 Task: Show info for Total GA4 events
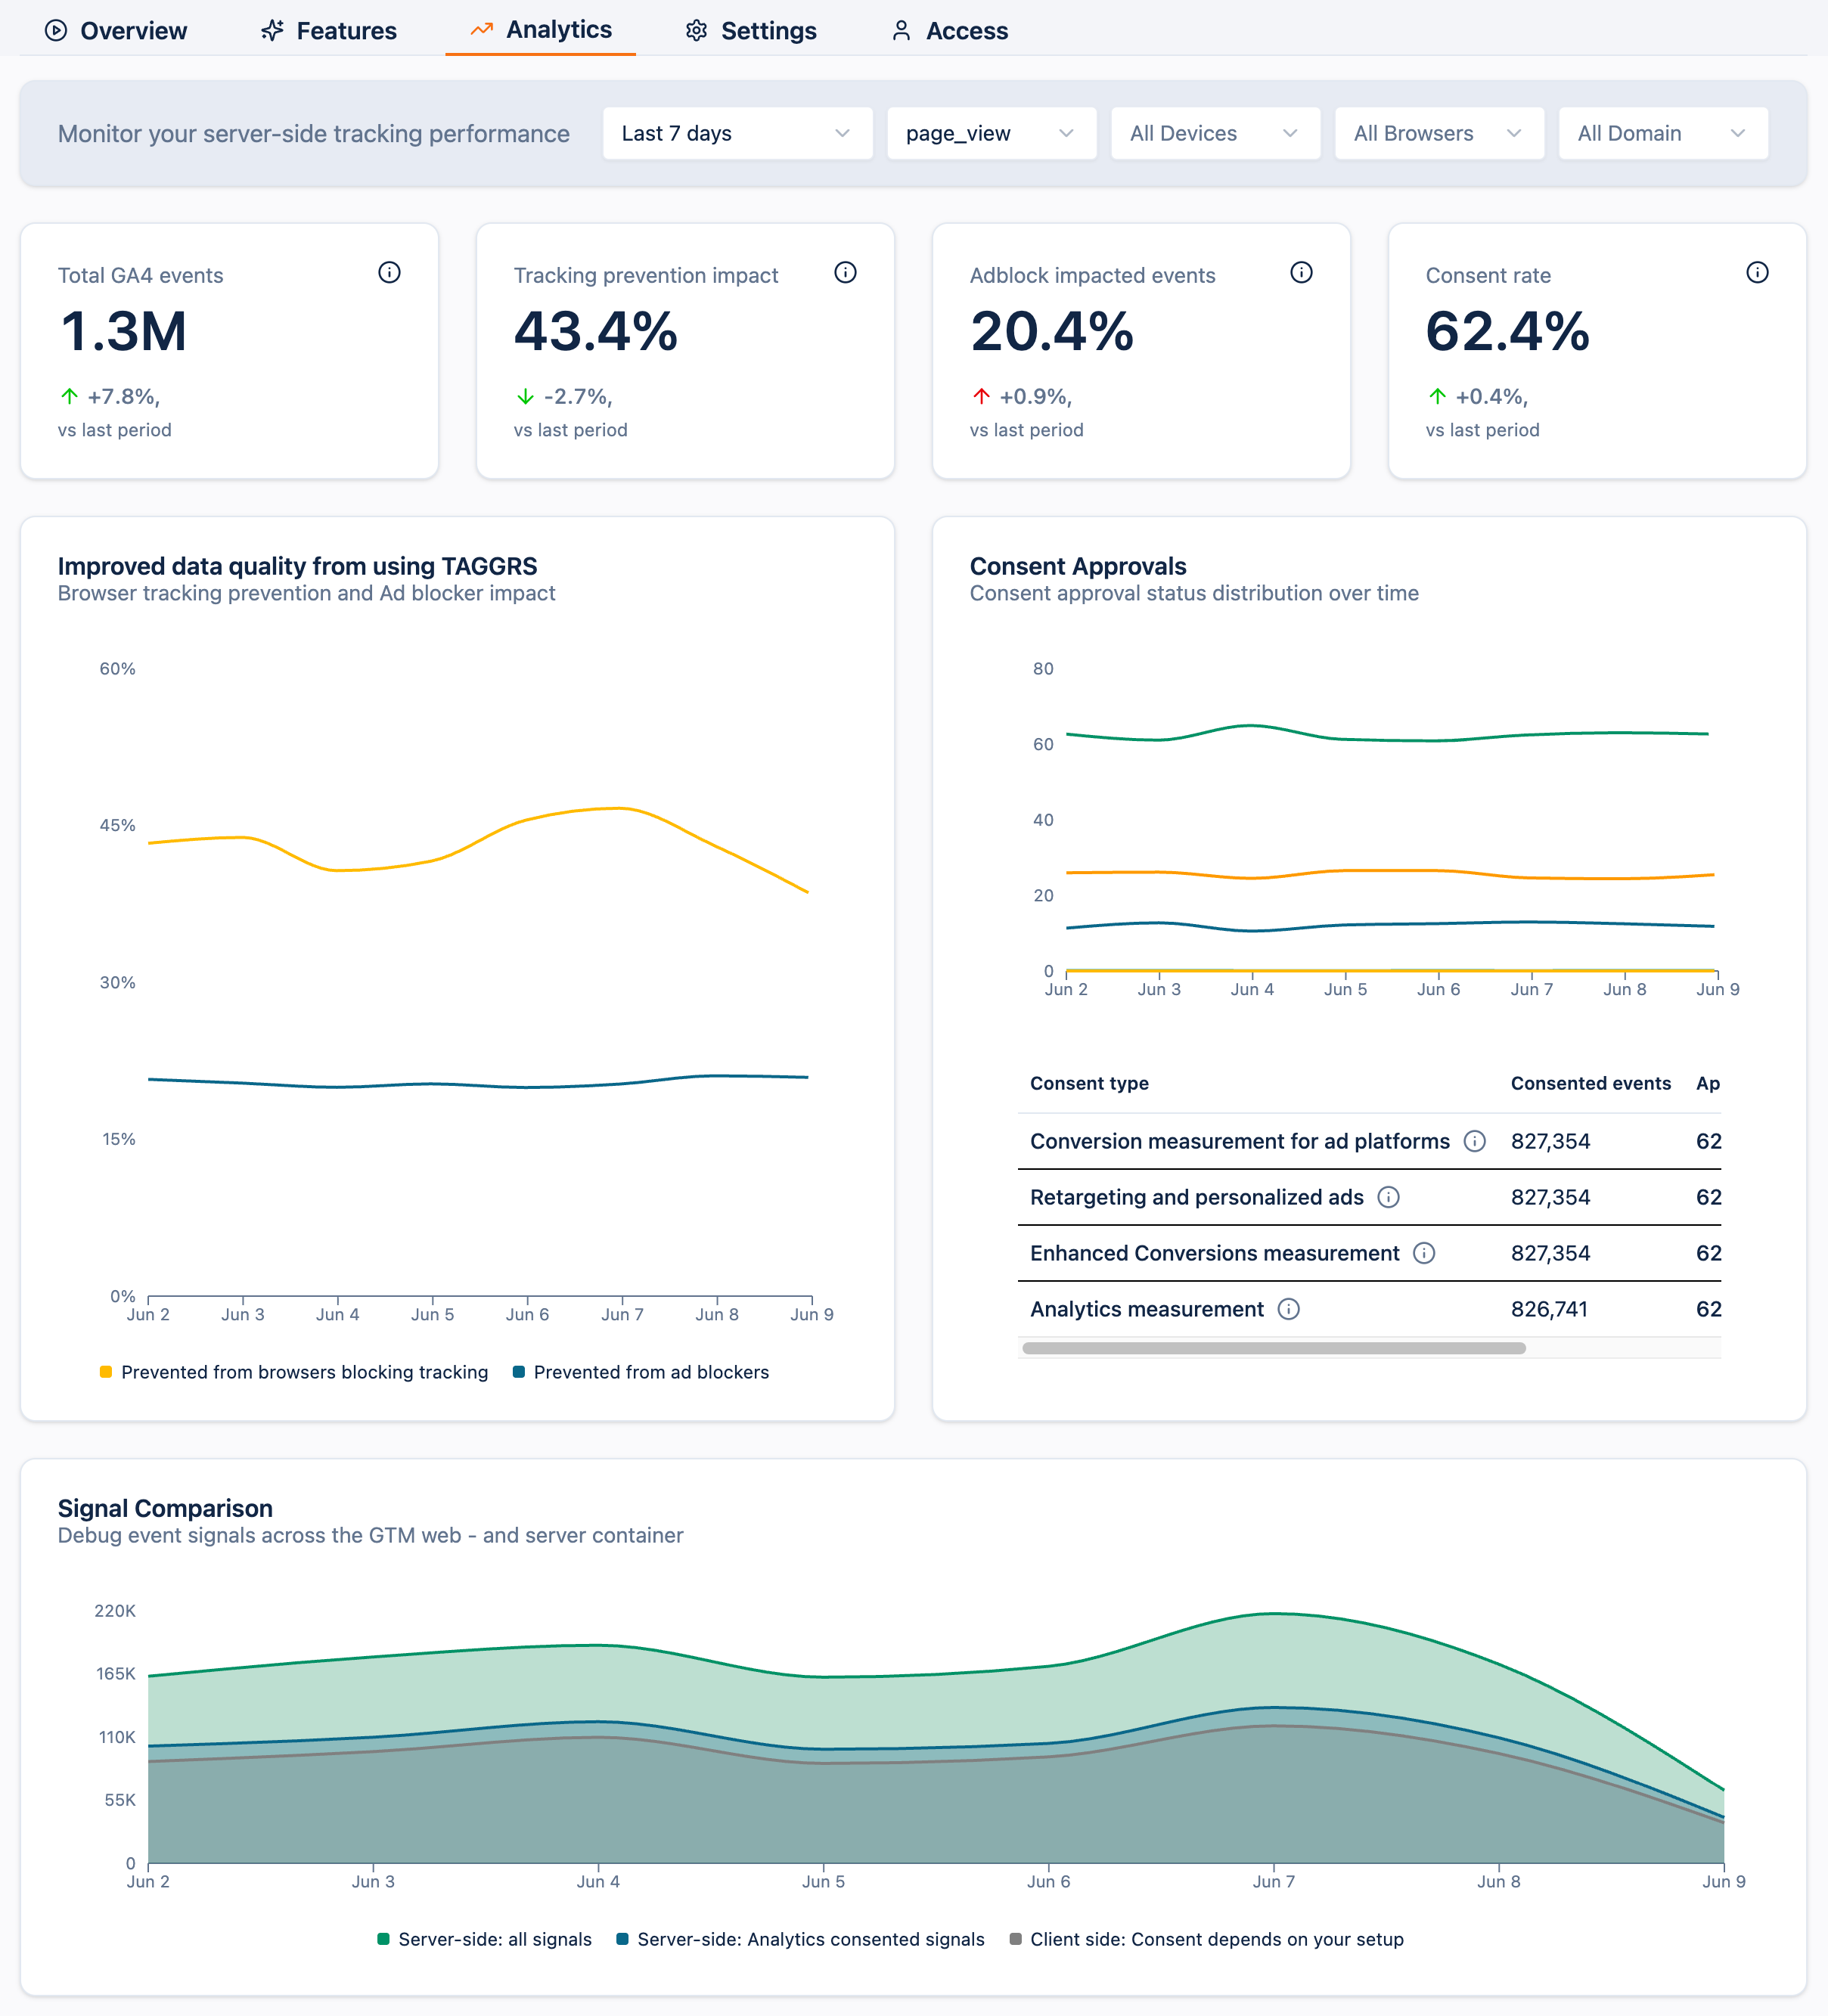[389, 272]
